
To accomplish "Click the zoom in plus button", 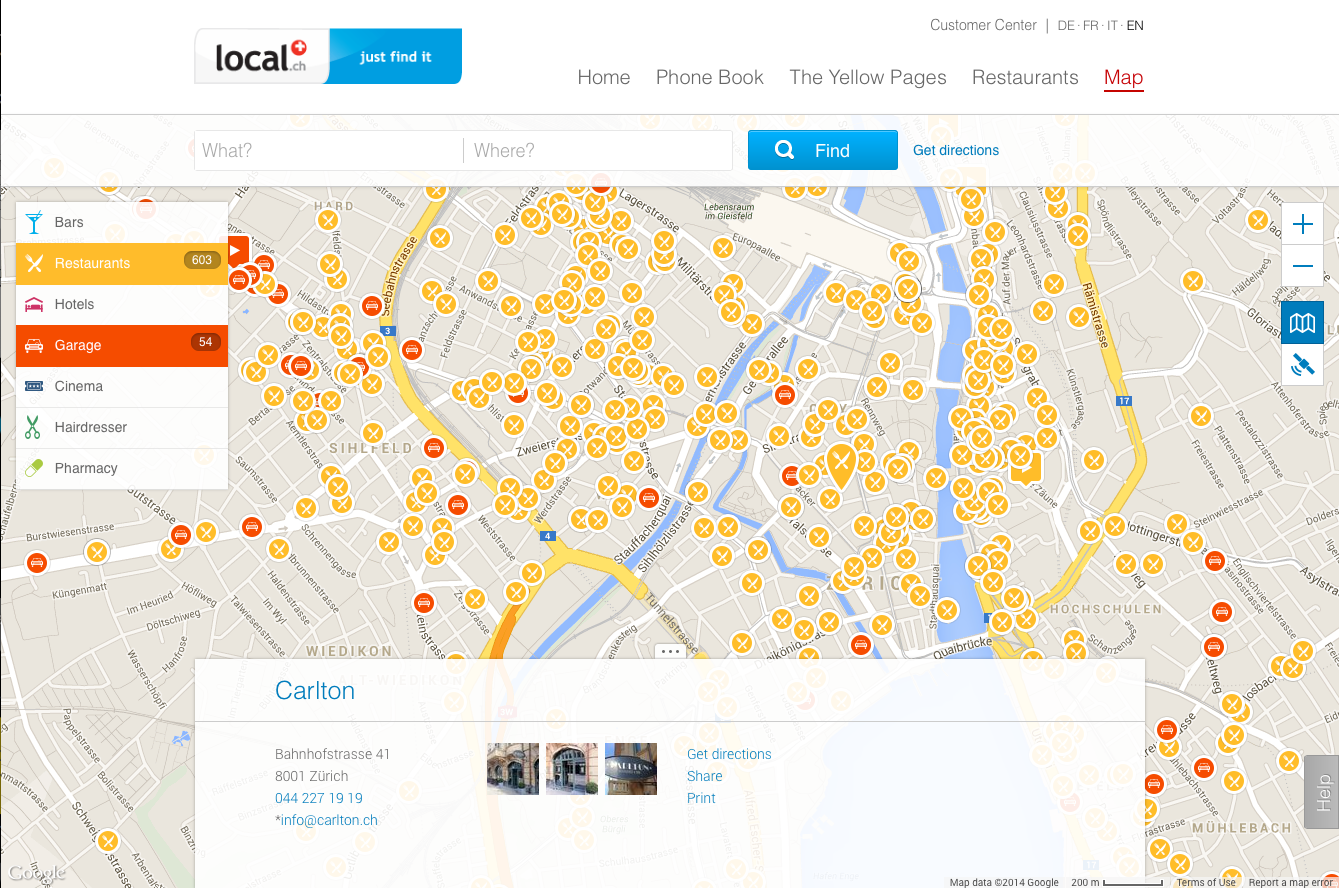I will [x=1302, y=224].
